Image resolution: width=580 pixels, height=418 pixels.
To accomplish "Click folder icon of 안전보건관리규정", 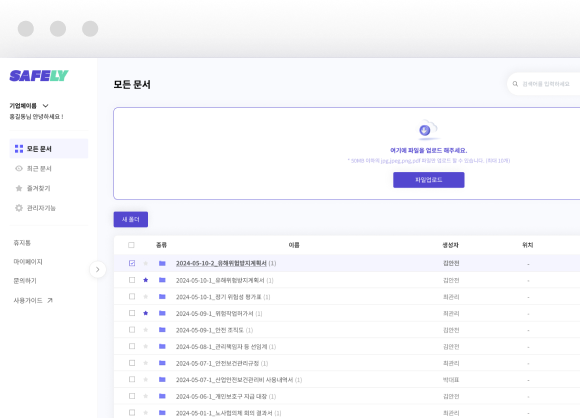I will coord(162,363).
